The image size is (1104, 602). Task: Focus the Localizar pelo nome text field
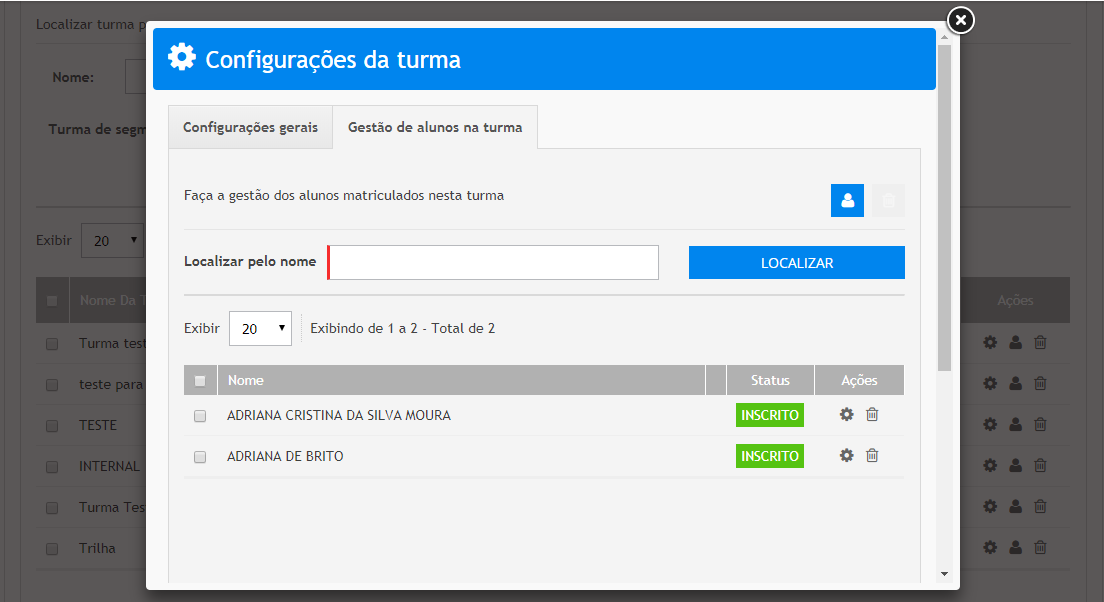[x=493, y=262]
